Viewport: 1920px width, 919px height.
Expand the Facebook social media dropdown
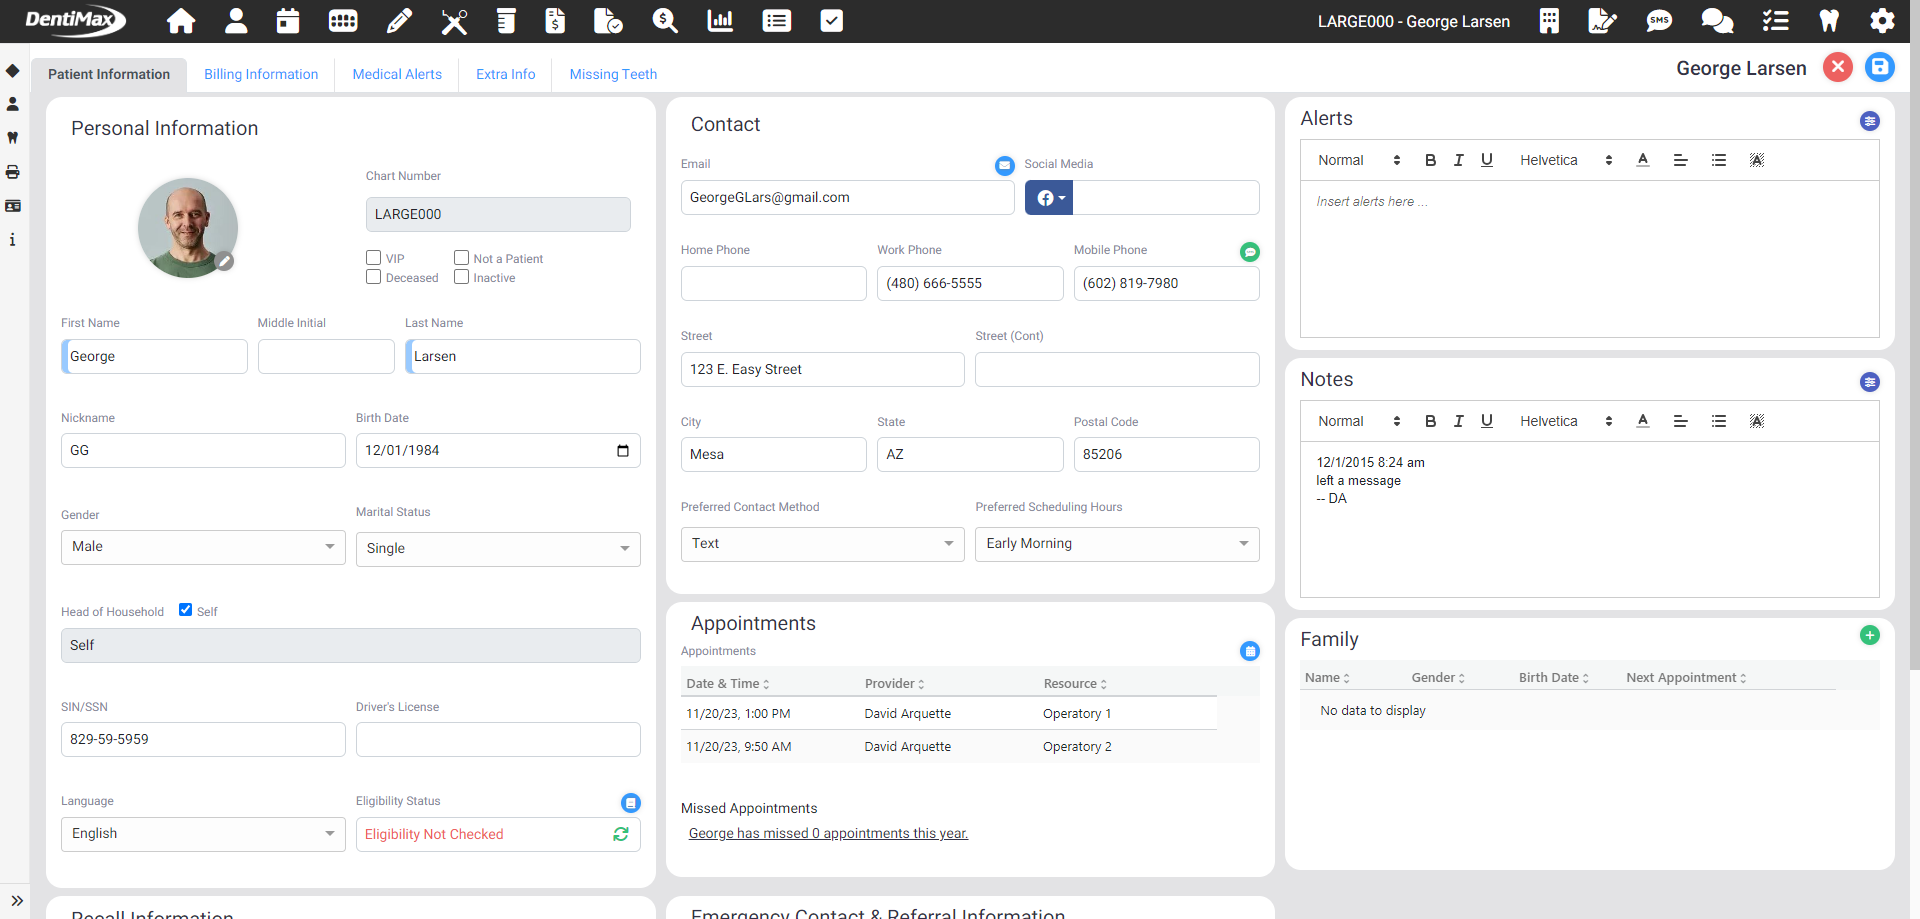click(1062, 197)
